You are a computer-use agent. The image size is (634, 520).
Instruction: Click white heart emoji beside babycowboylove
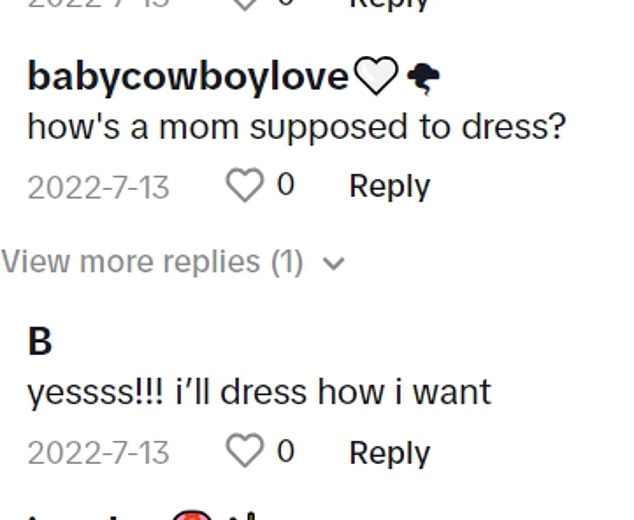pyautogui.click(x=377, y=77)
